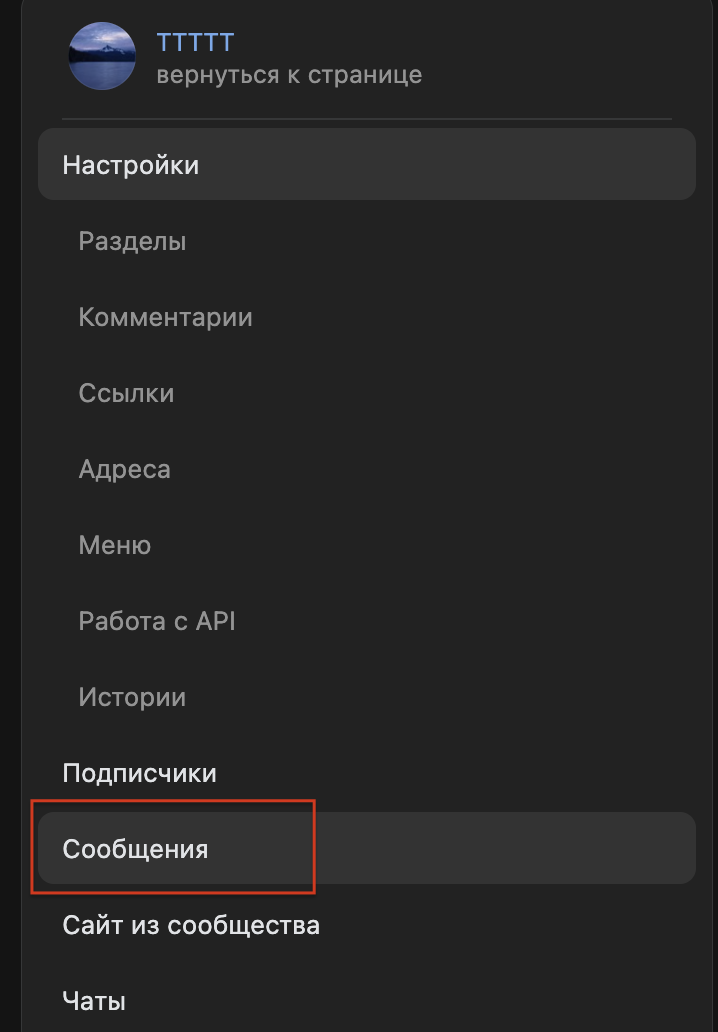Go to the Истории subsection
The width and height of the screenshot is (718, 1032).
coord(132,697)
